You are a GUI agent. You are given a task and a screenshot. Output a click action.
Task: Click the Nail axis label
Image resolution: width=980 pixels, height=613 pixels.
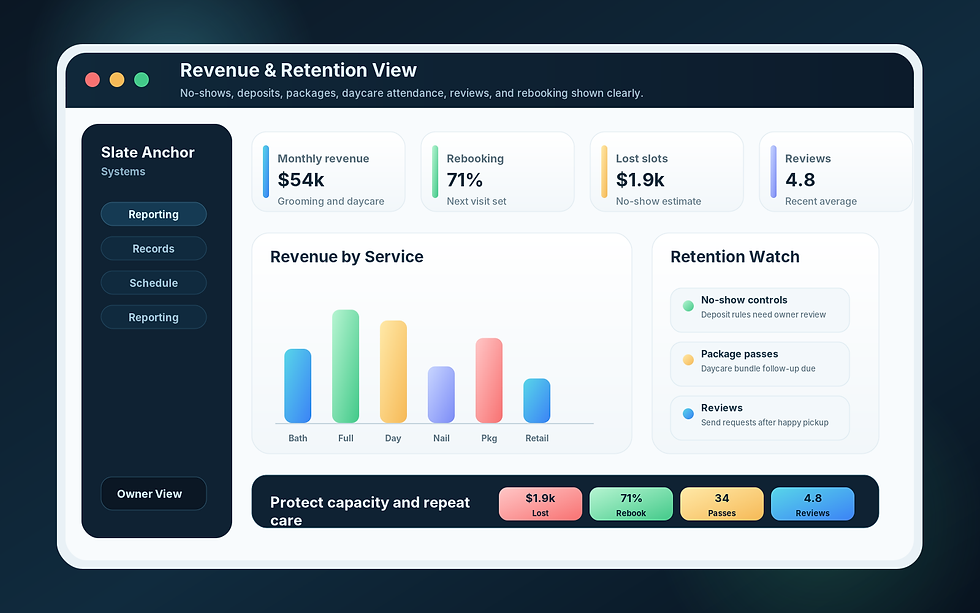click(441, 438)
